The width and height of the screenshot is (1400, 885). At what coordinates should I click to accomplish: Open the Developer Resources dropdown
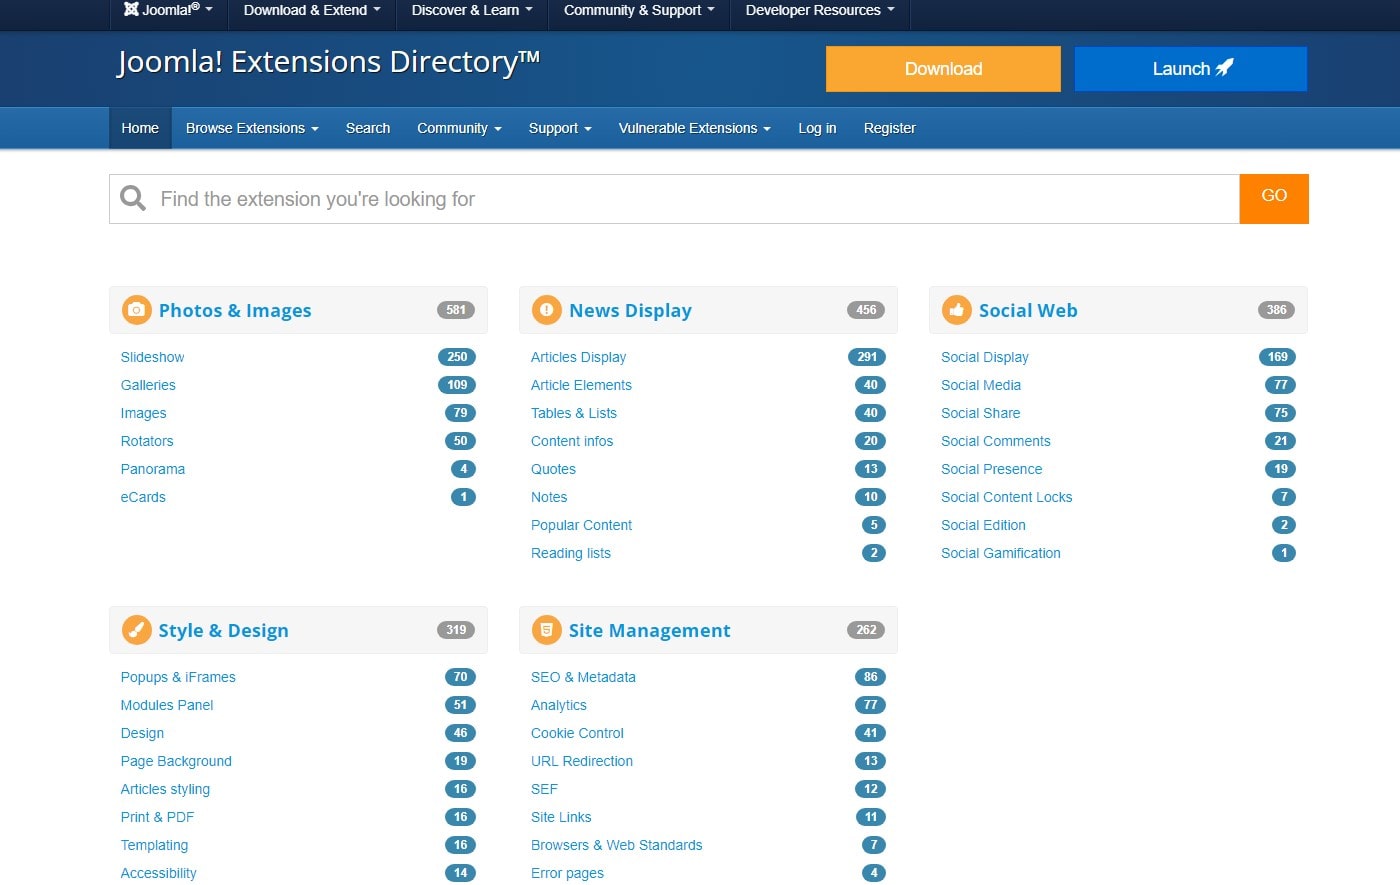click(820, 10)
